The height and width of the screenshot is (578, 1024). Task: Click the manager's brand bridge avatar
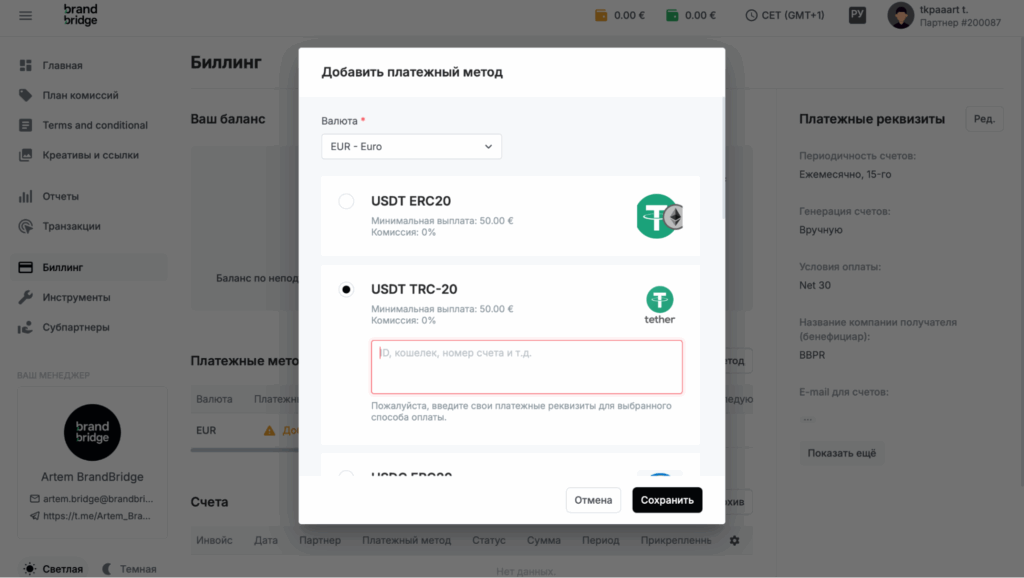pos(92,432)
